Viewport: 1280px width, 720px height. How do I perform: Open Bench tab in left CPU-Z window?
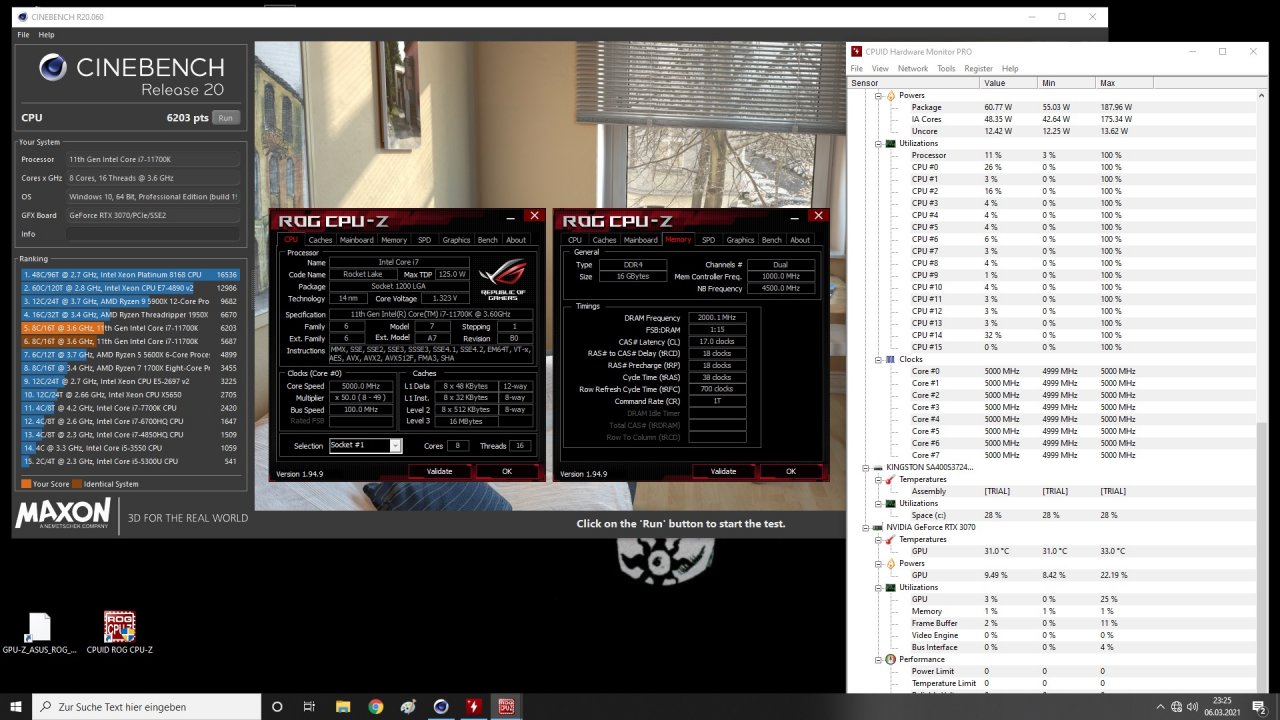[488, 240]
